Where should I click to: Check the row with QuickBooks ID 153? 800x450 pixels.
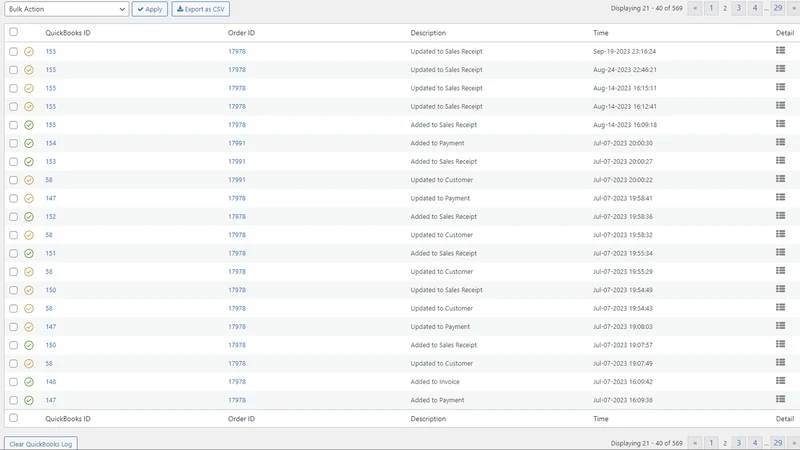13,162
